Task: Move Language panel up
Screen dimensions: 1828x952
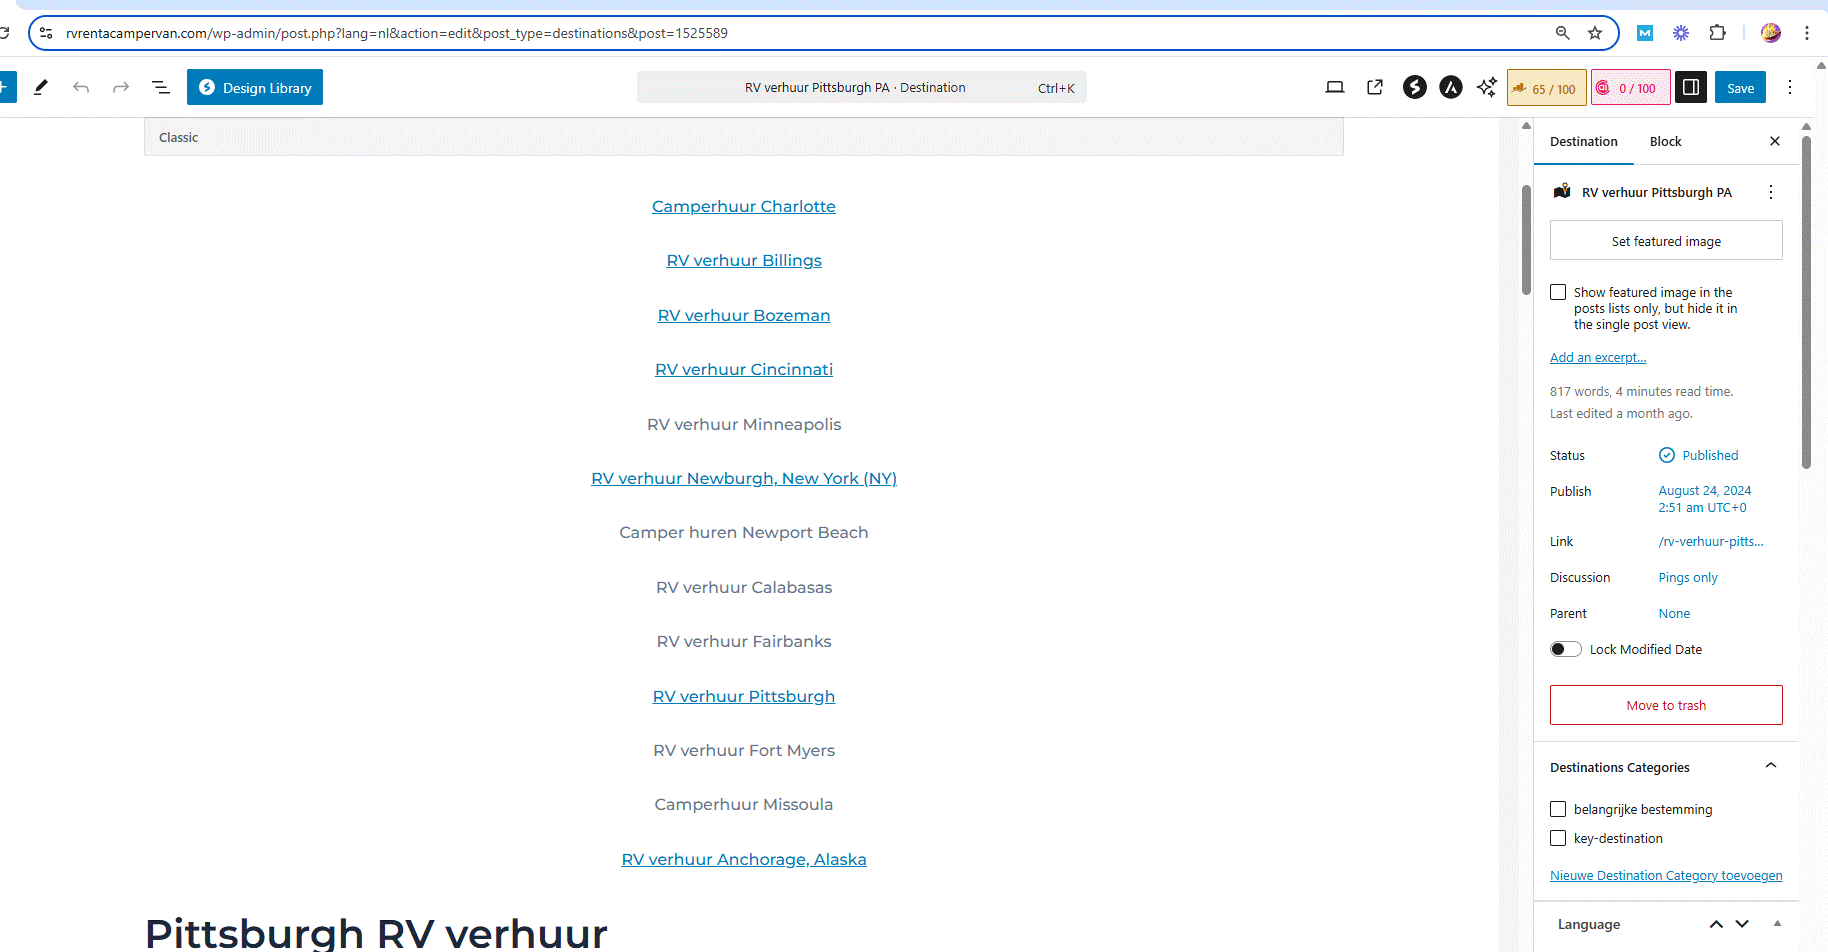Action: click(x=1716, y=924)
